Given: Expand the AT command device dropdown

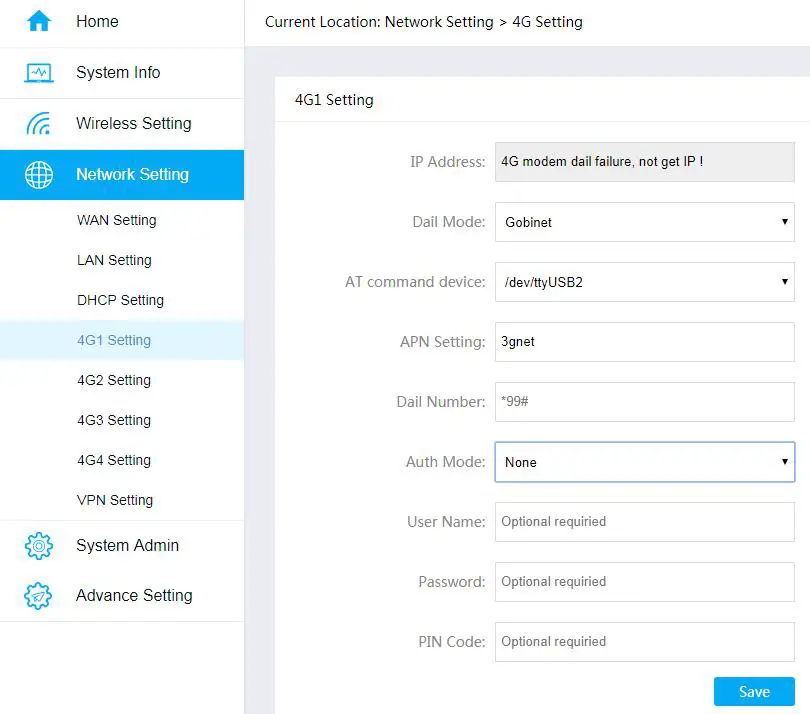Looking at the screenshot, I should pyautogui.click(x=644, y=282).
